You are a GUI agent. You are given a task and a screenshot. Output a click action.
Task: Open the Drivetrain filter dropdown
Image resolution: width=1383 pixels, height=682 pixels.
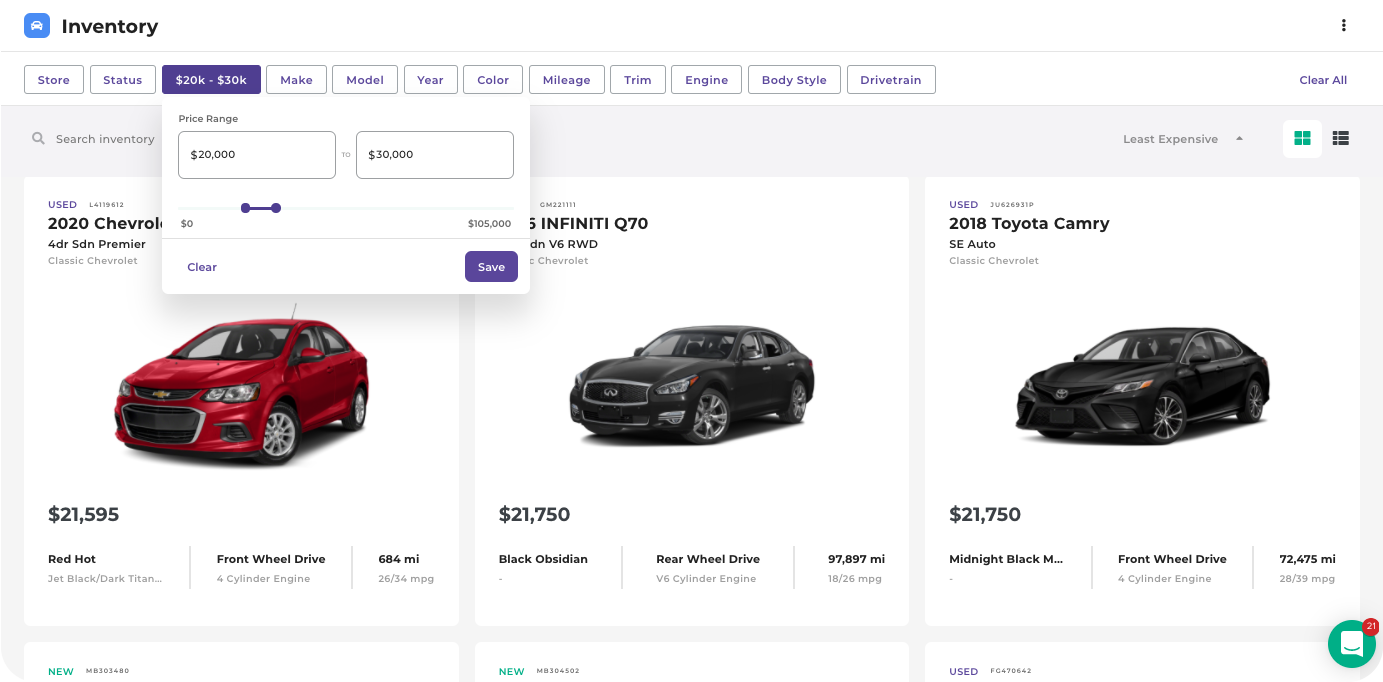coord(891,79)
